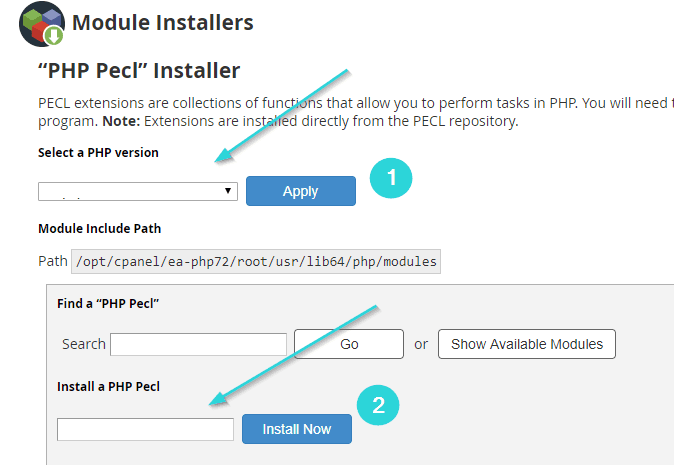Image resolution: width=674 pixels, height=465 pixels.
Task: Click the Go search button
Action: (x=349, y=344)
